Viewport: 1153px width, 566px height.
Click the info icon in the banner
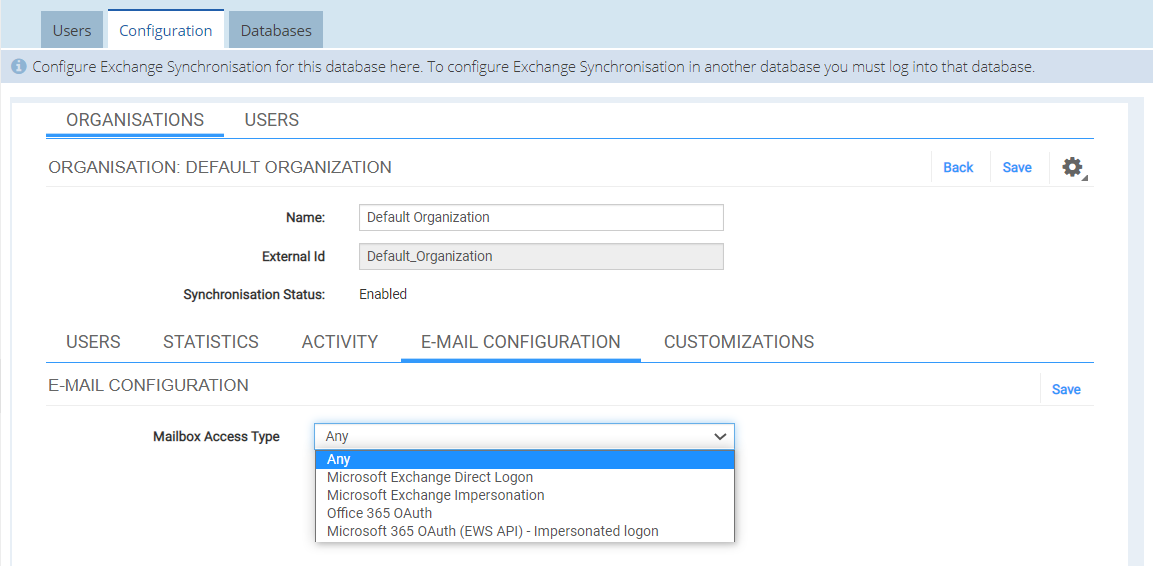tap(19, 67)
